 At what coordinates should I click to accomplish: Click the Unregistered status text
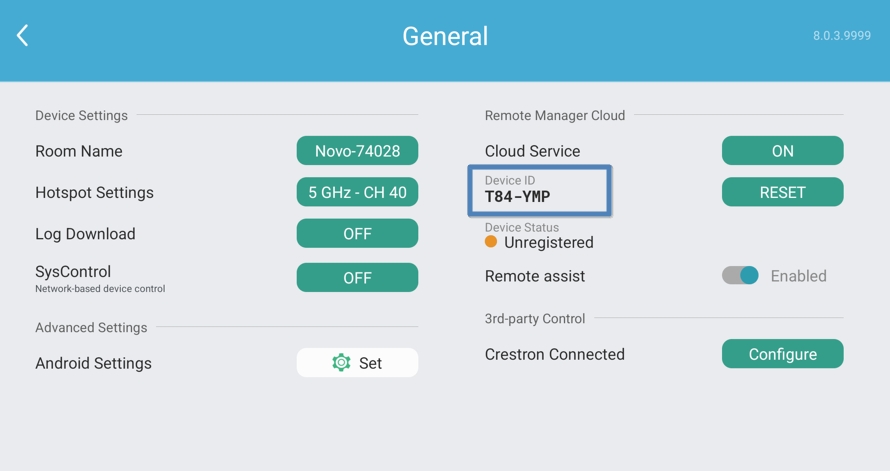[548, 243]
